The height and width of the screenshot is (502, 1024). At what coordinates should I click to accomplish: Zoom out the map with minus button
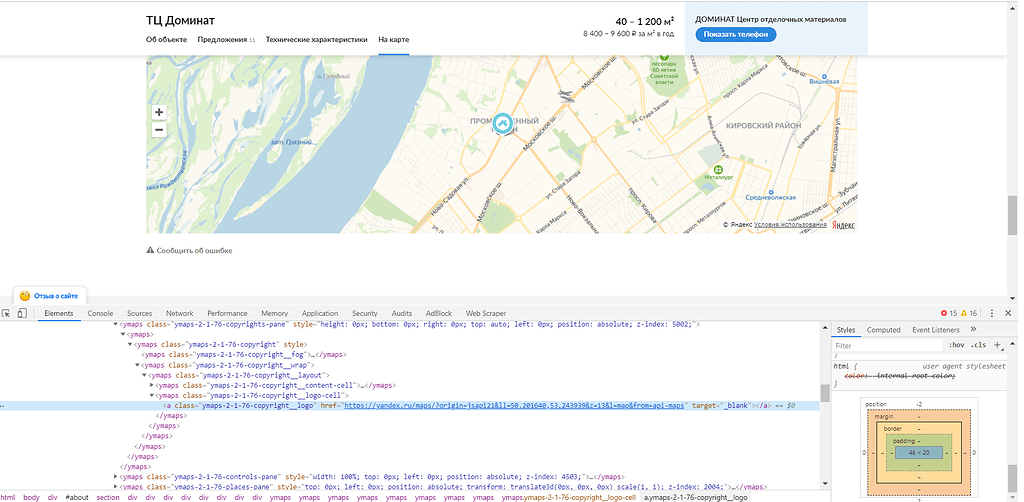point(159,130)
